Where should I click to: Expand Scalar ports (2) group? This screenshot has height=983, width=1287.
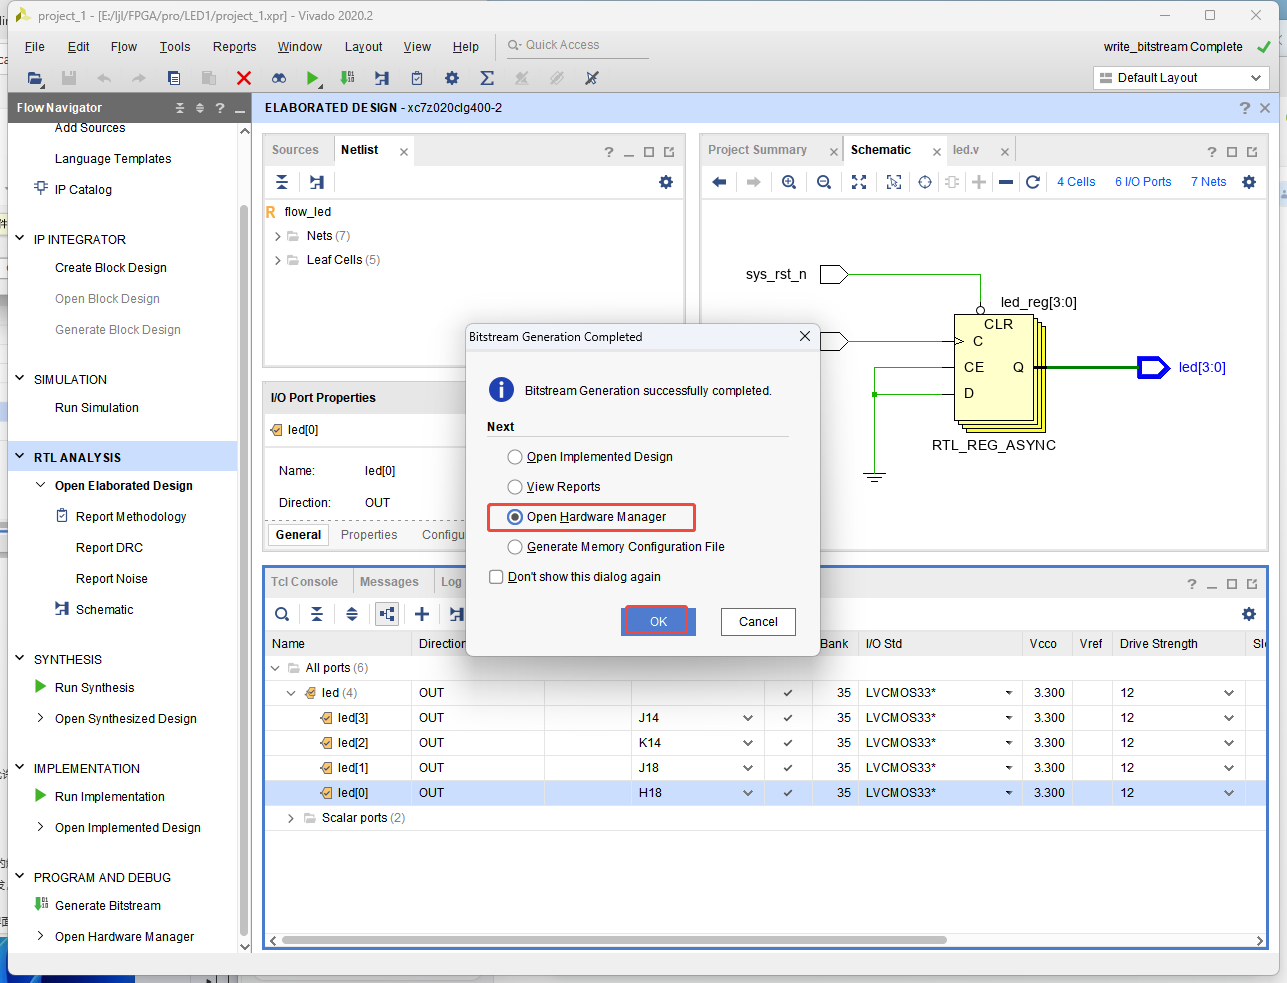click(291, 818)
